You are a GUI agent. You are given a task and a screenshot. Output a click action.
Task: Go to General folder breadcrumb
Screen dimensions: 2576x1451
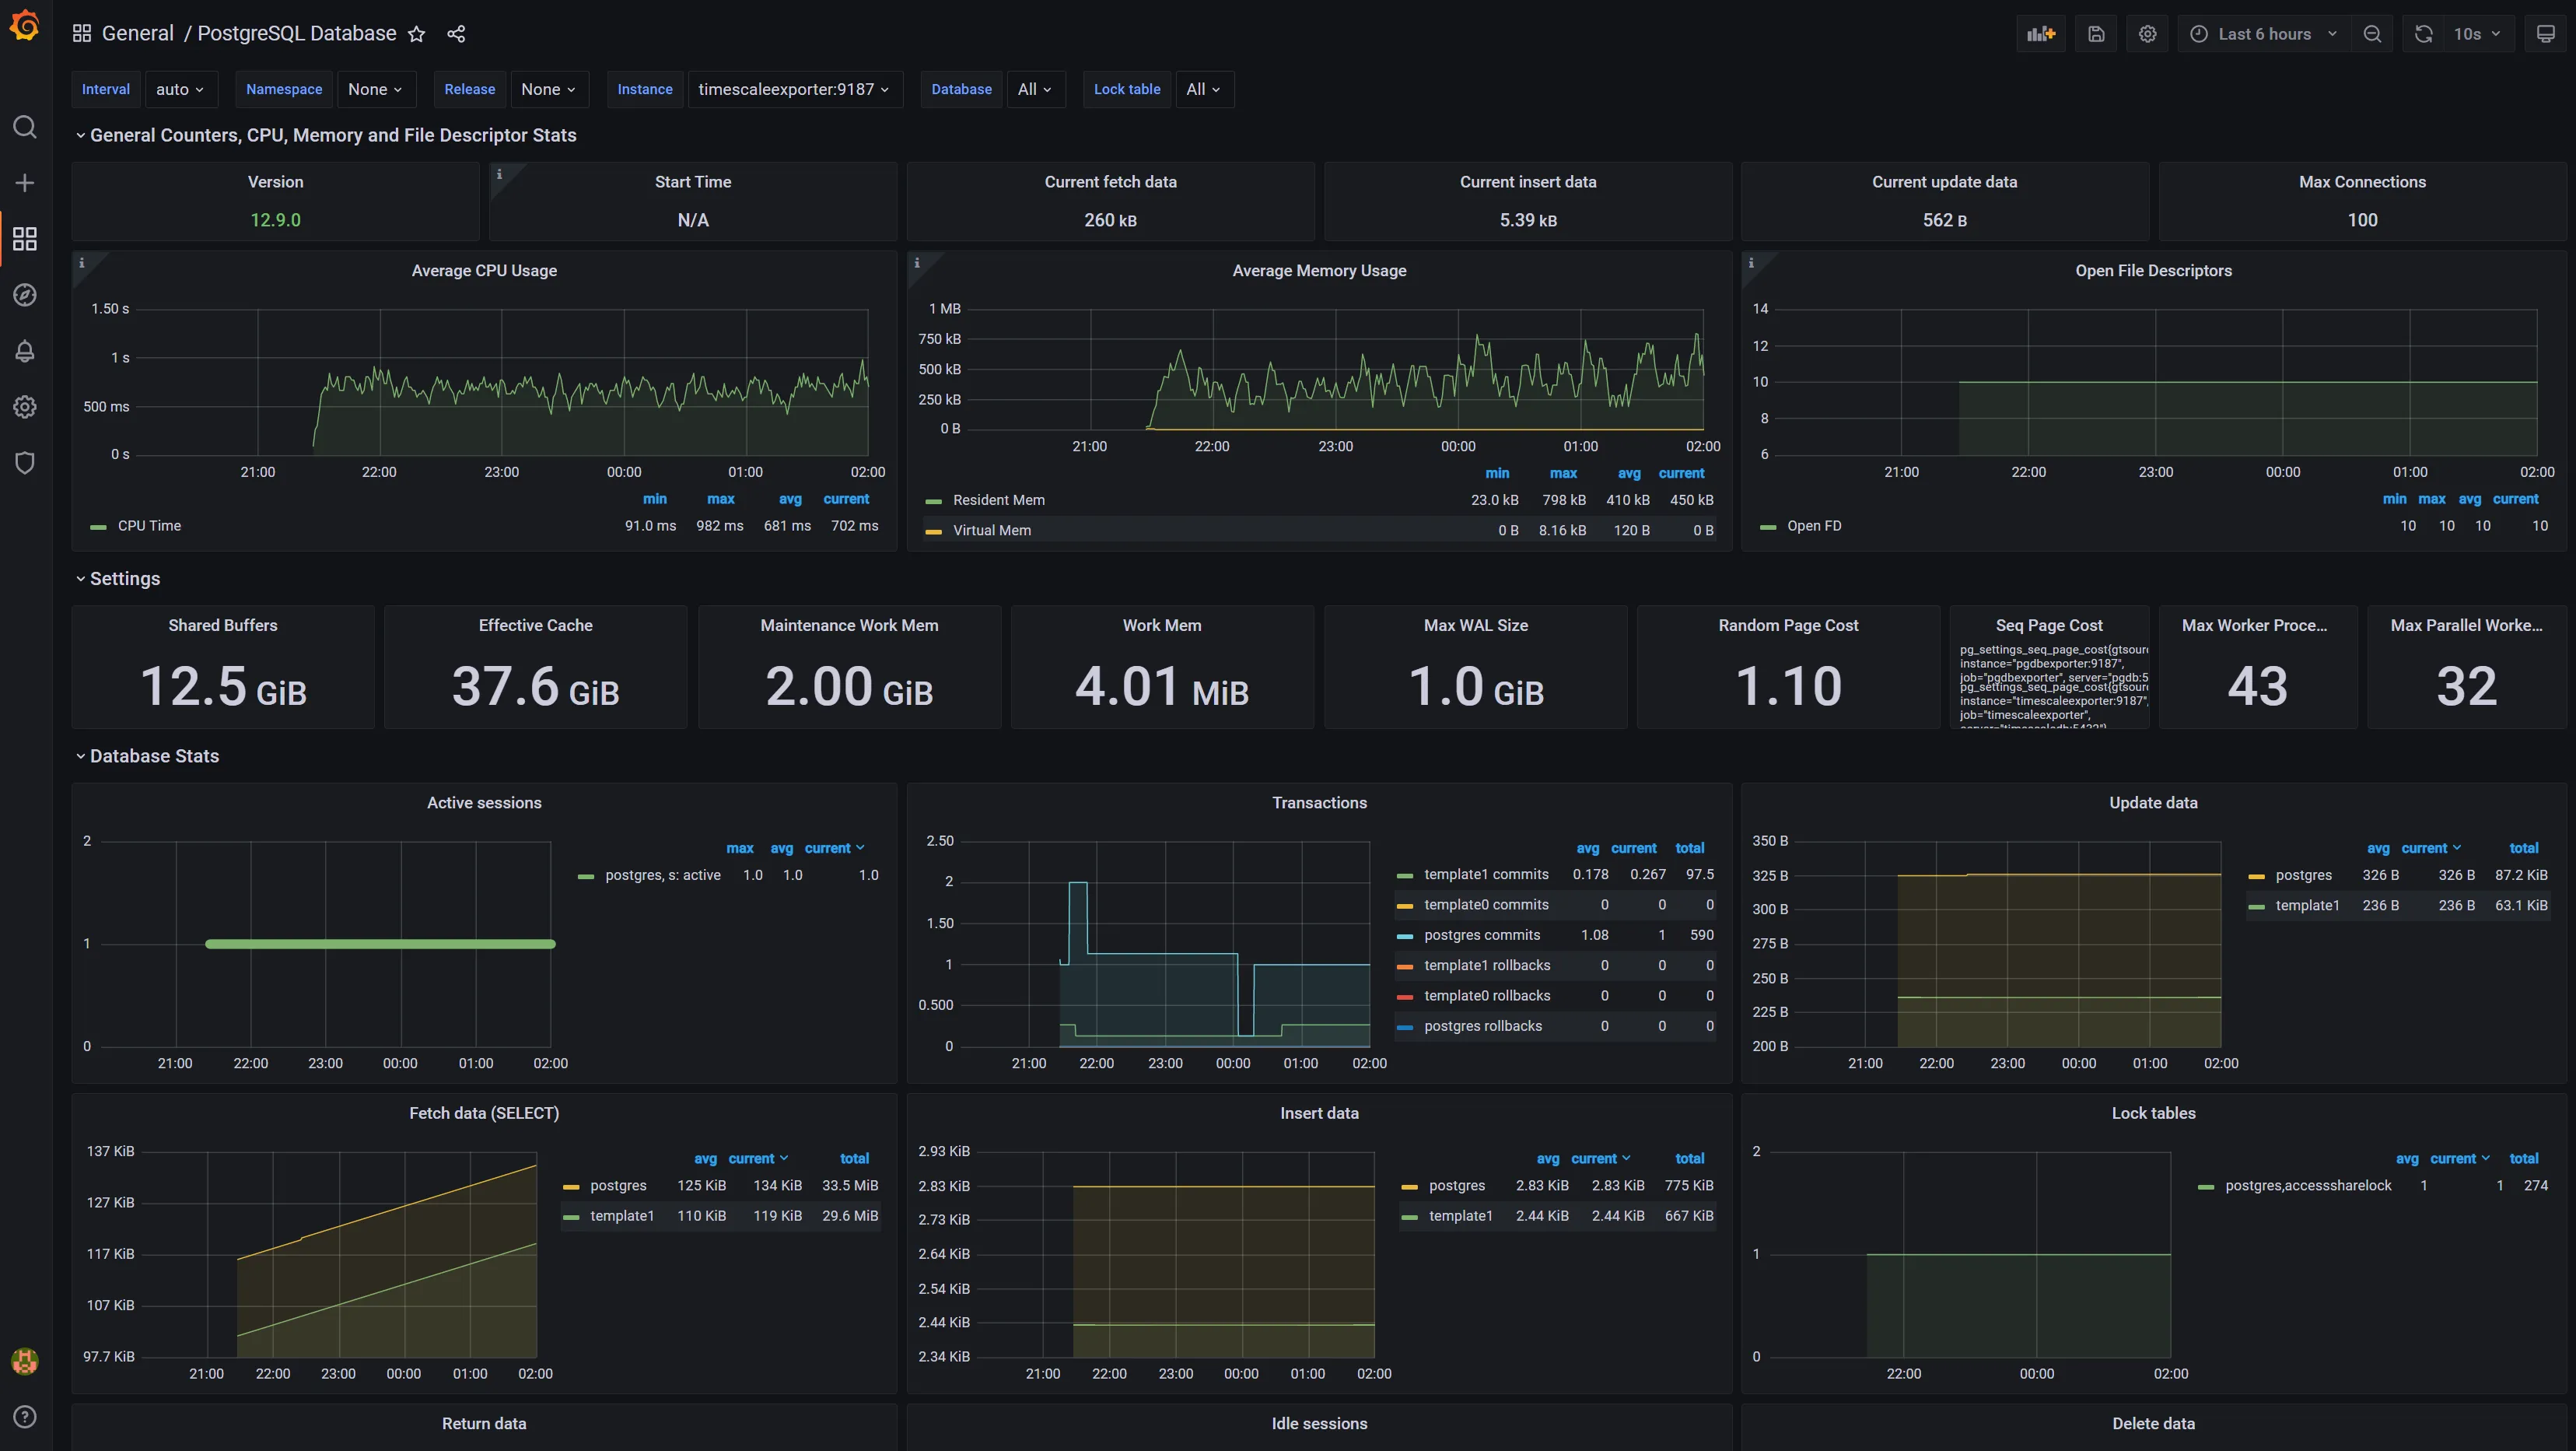coord(138,34)
